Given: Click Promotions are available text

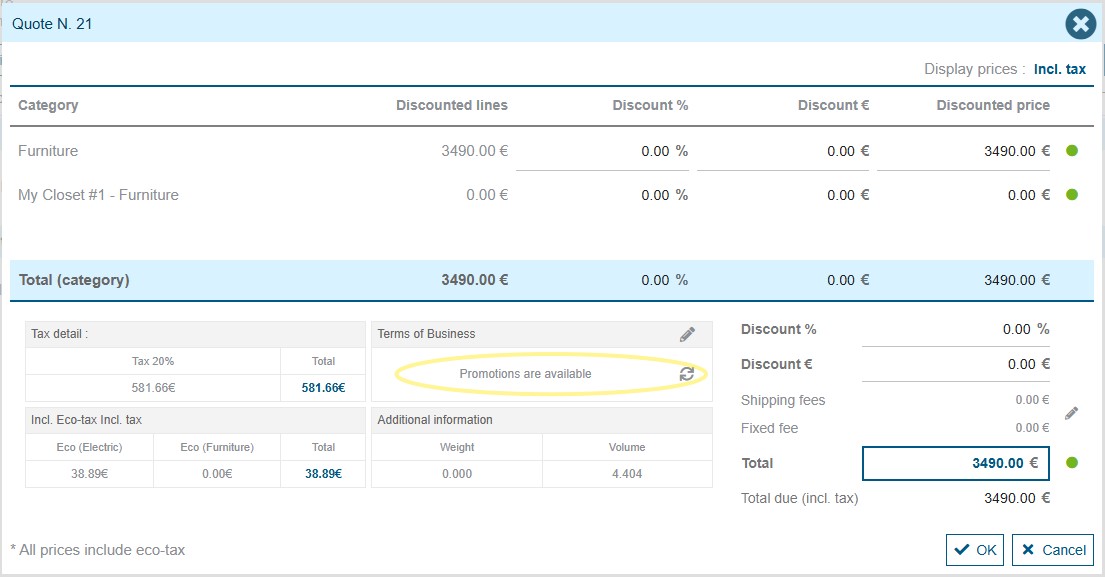Looking at the screenshot, I should click(525, 374).
